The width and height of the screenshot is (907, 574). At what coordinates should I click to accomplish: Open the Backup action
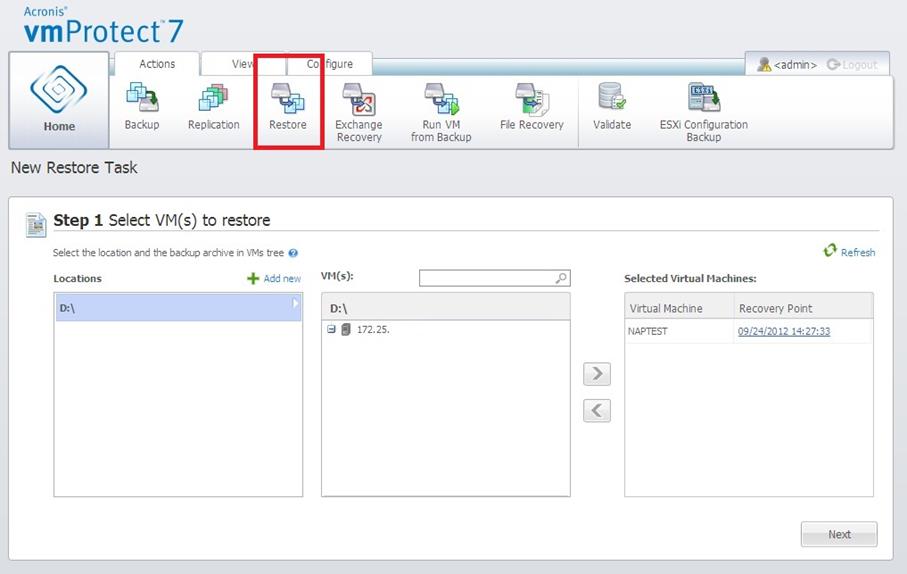point(142,106)
